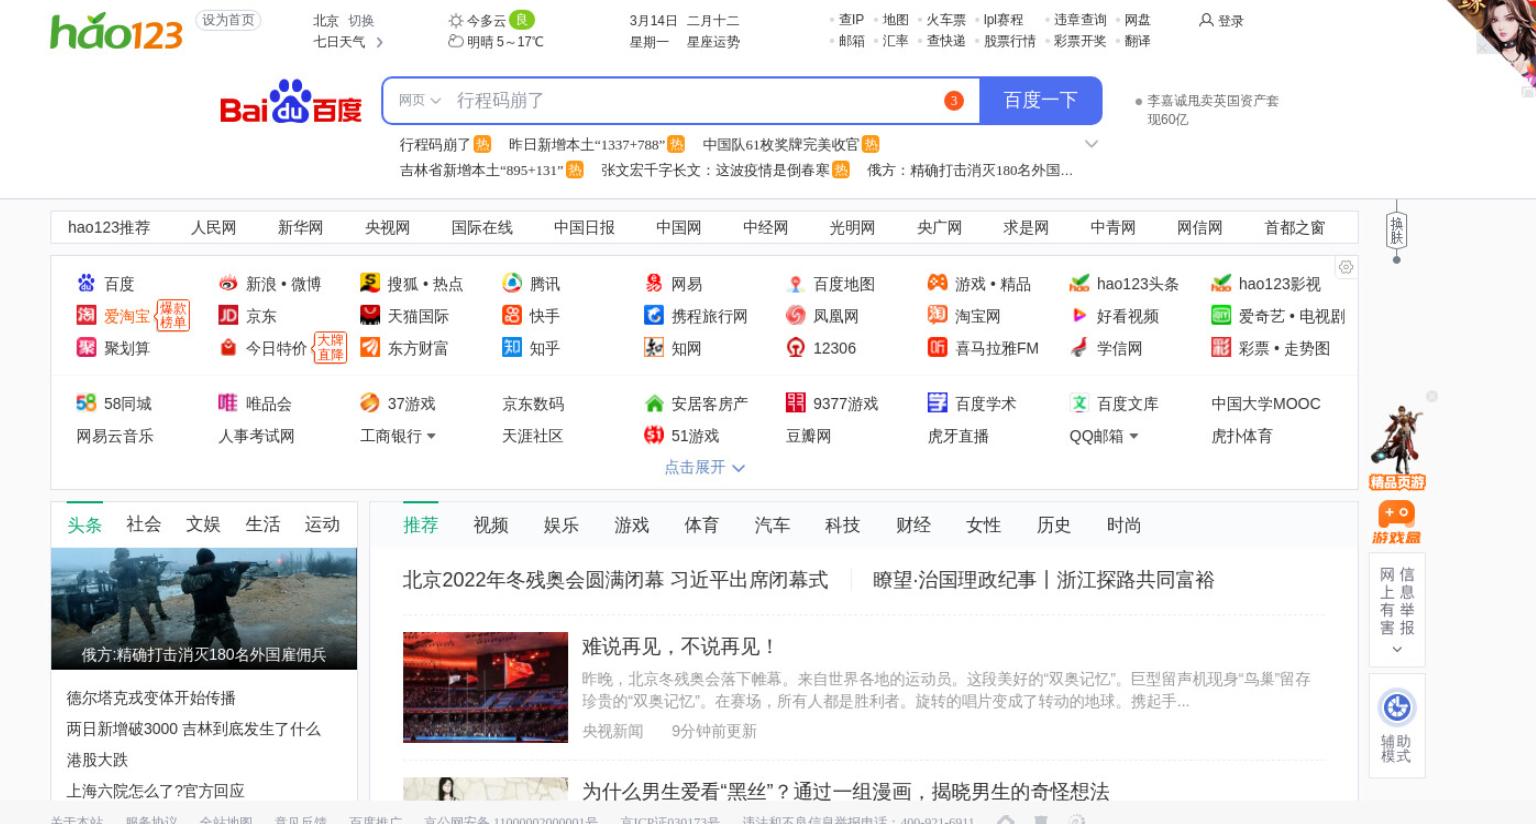Image resolution: width=1536 pixels, height=824 pixels.
Task: Select the 财经 feed tab
Action: pos(913,525)
